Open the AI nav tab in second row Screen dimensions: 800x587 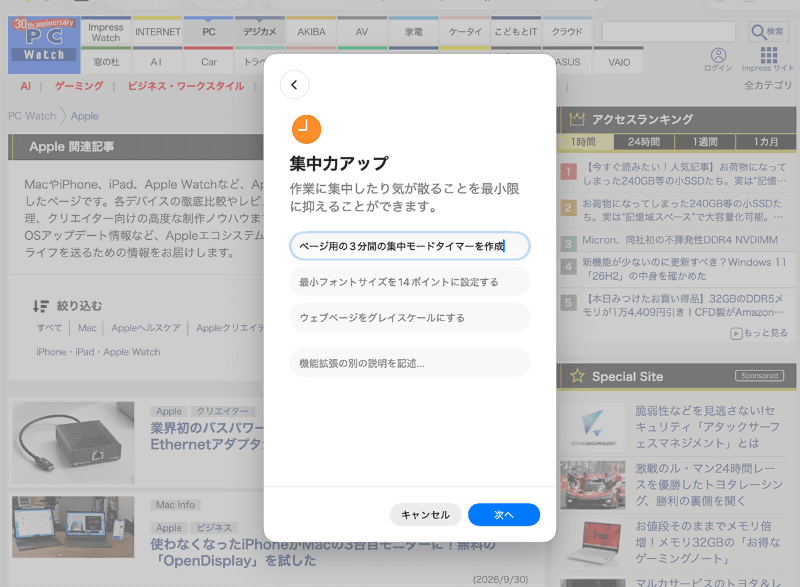[x=156, y=62]
